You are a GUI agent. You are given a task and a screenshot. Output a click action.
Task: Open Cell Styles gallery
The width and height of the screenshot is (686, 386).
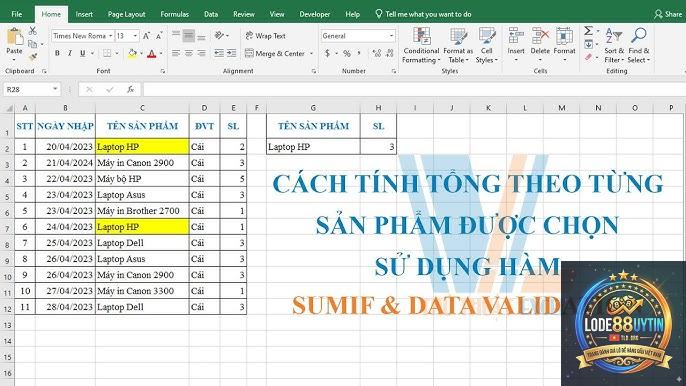(486, 46)
